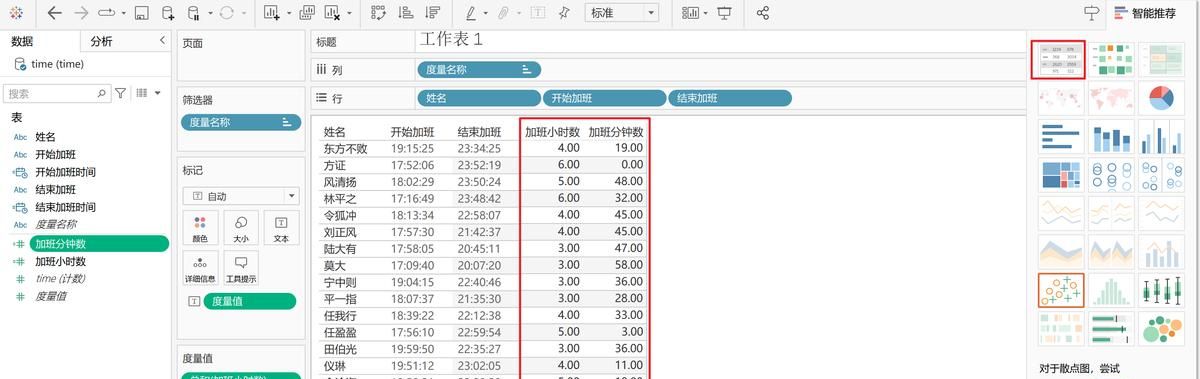Click the 加班小时数 column header

(553, 131)
